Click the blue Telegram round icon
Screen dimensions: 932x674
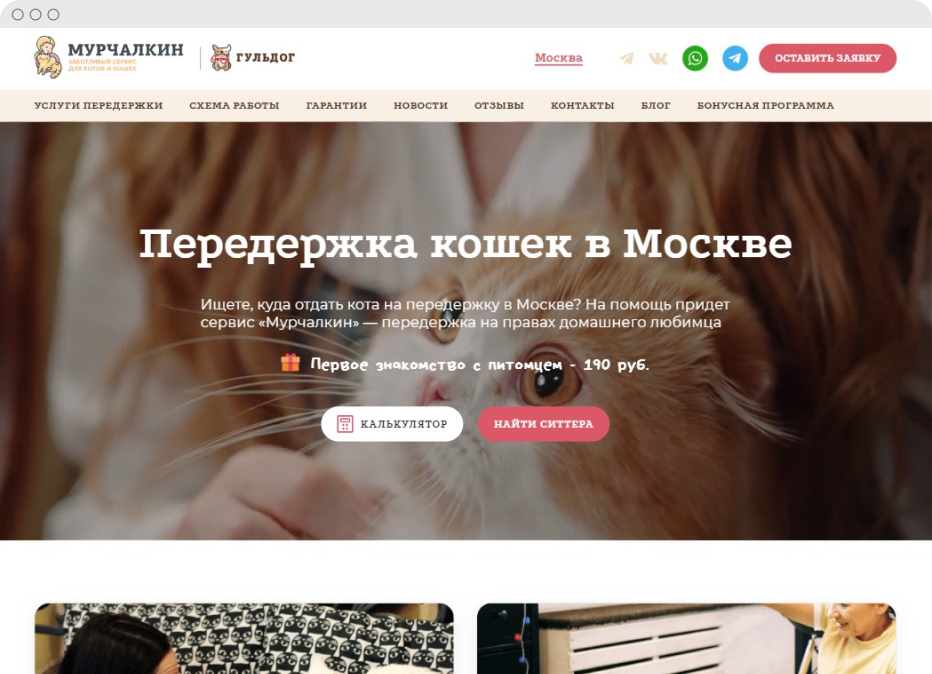click(x=735, y=58)
